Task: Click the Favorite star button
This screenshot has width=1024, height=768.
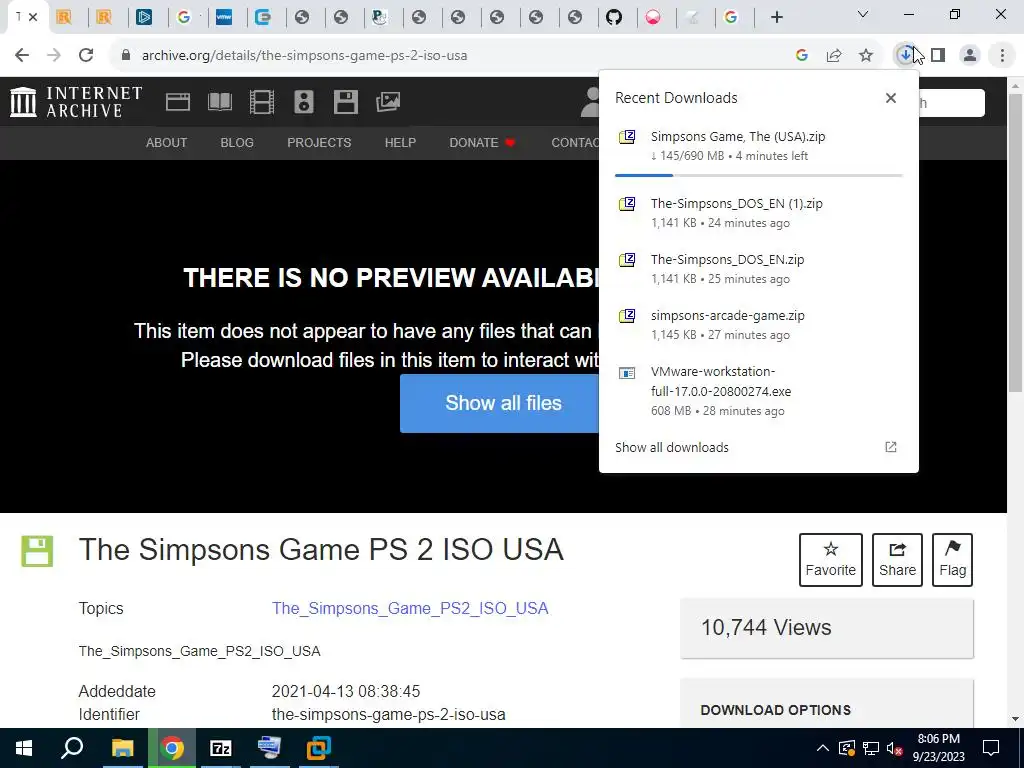Action: coord(831,560)
